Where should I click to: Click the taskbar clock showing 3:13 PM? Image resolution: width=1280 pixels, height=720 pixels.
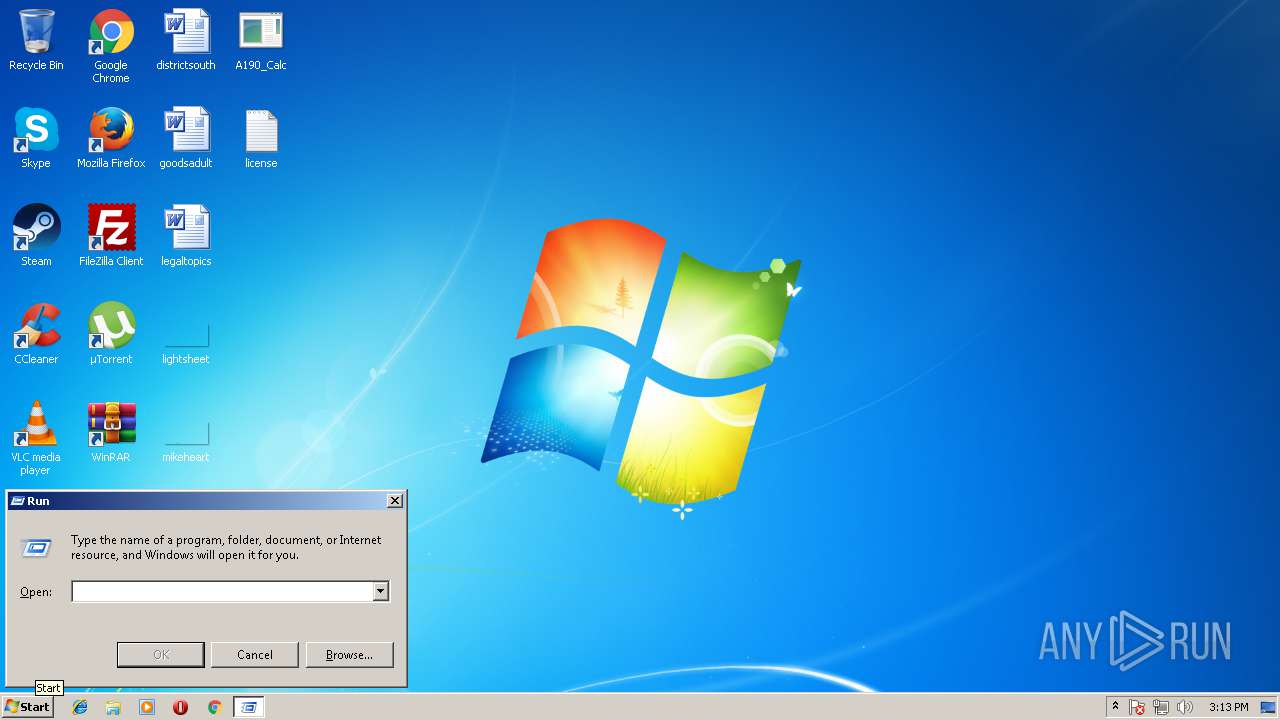pyautogui.click(x=1228, y=707)
